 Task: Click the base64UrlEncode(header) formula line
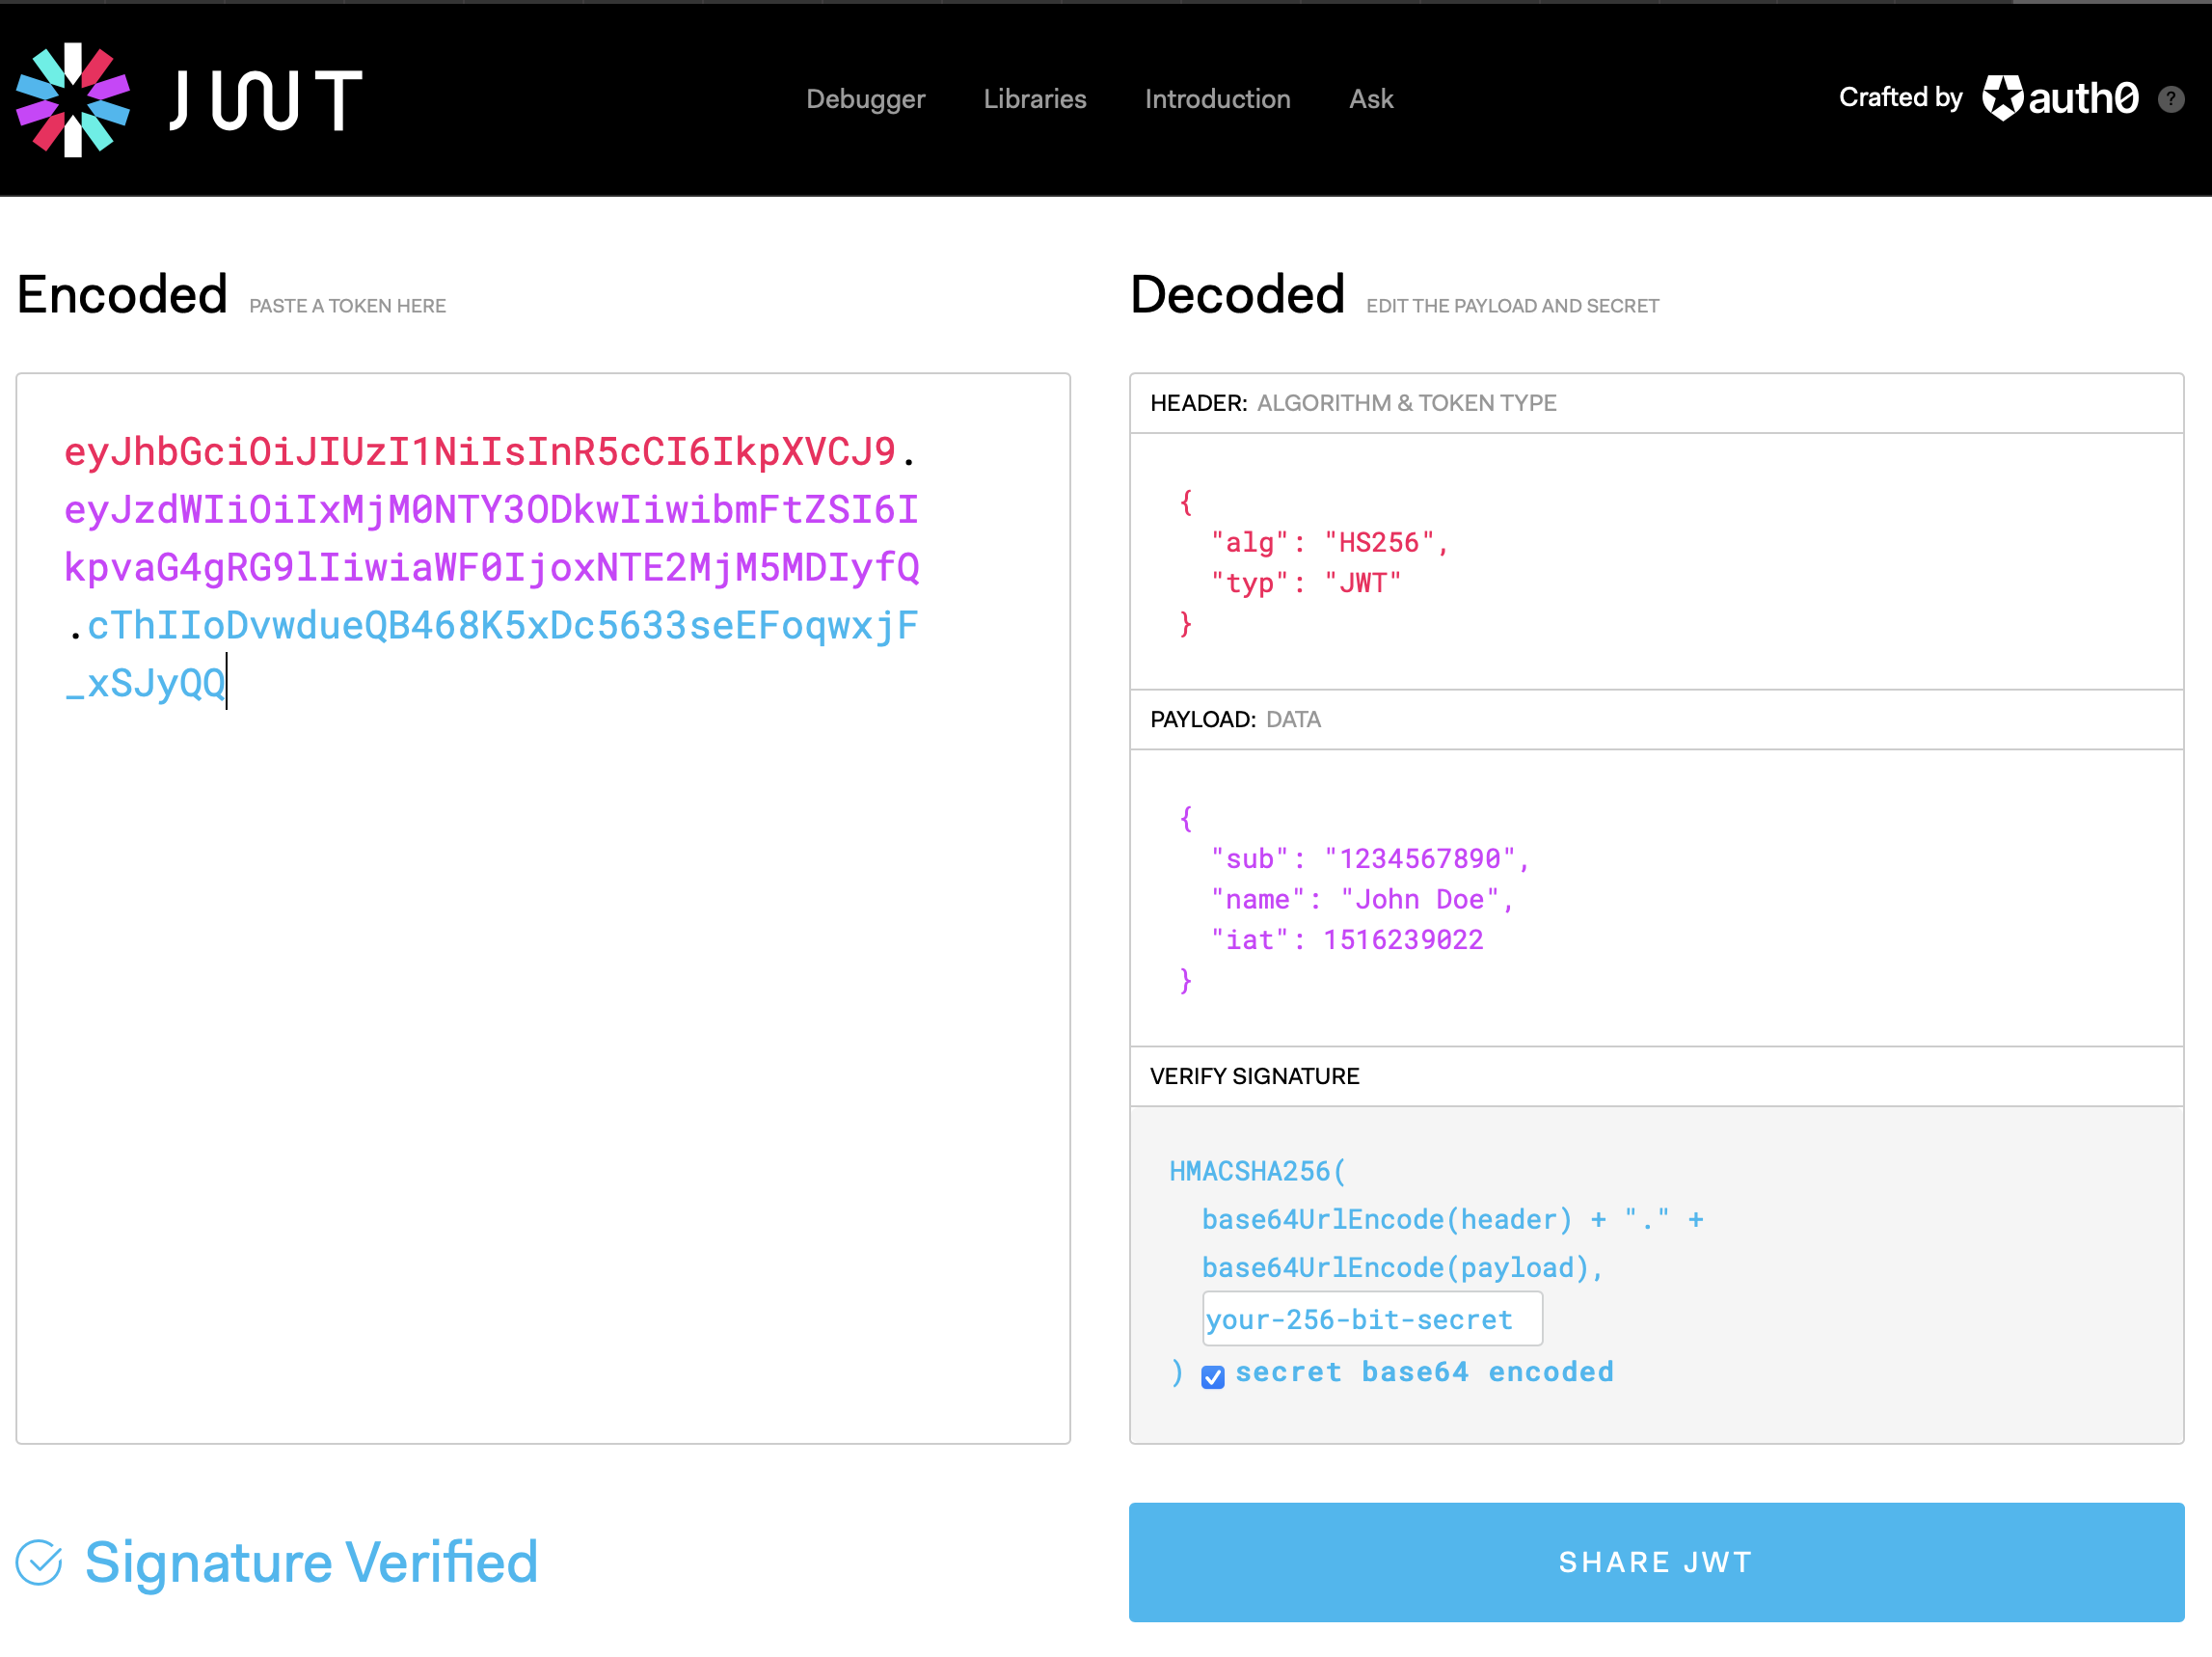(1453, 1220)
